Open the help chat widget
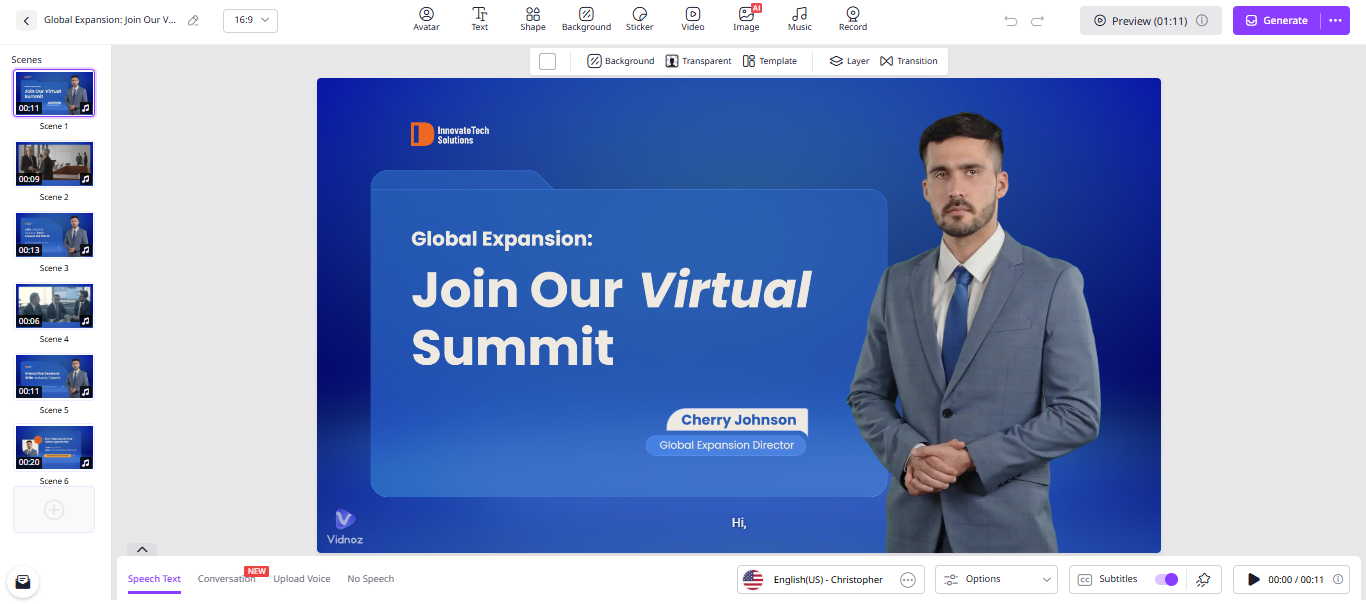 [x=22, y=582]
